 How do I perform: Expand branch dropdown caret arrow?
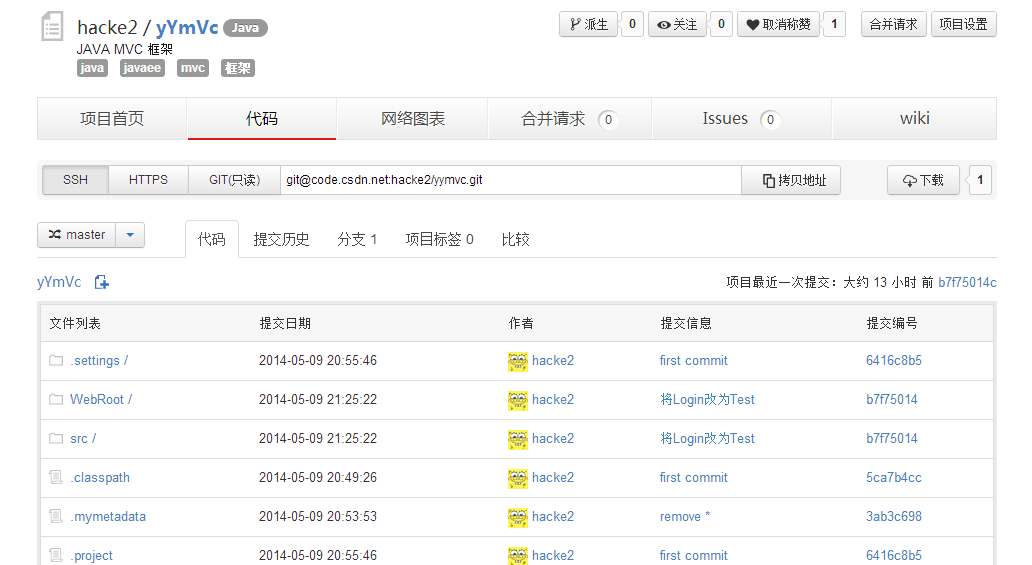pyautogui.click(x=130, y=235)
